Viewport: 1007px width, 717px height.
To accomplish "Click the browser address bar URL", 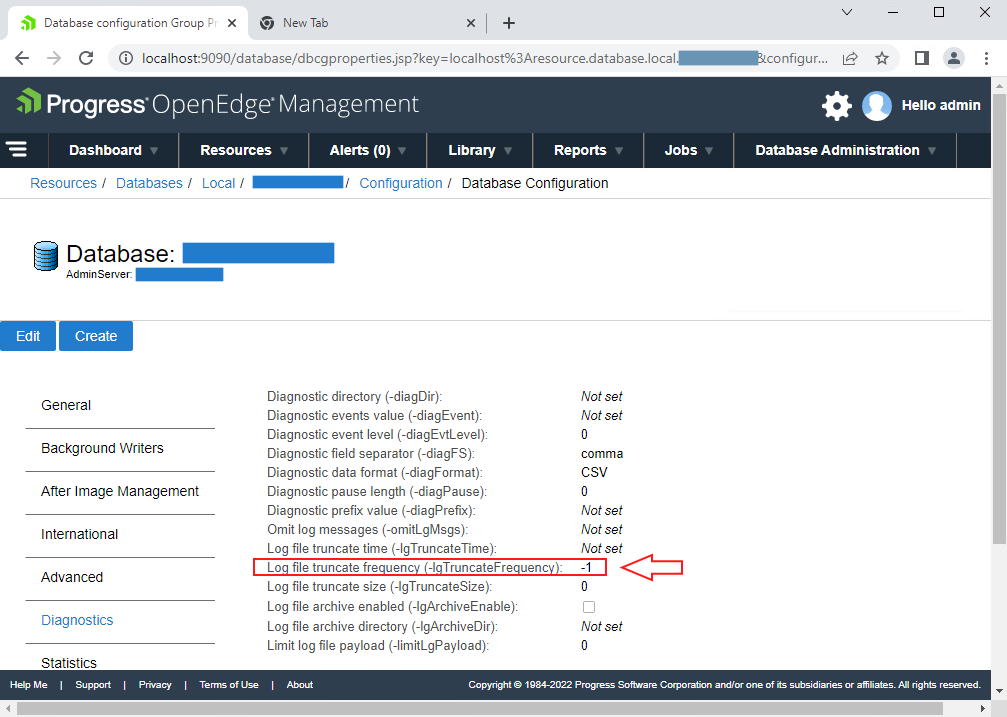I will [485, 58].
